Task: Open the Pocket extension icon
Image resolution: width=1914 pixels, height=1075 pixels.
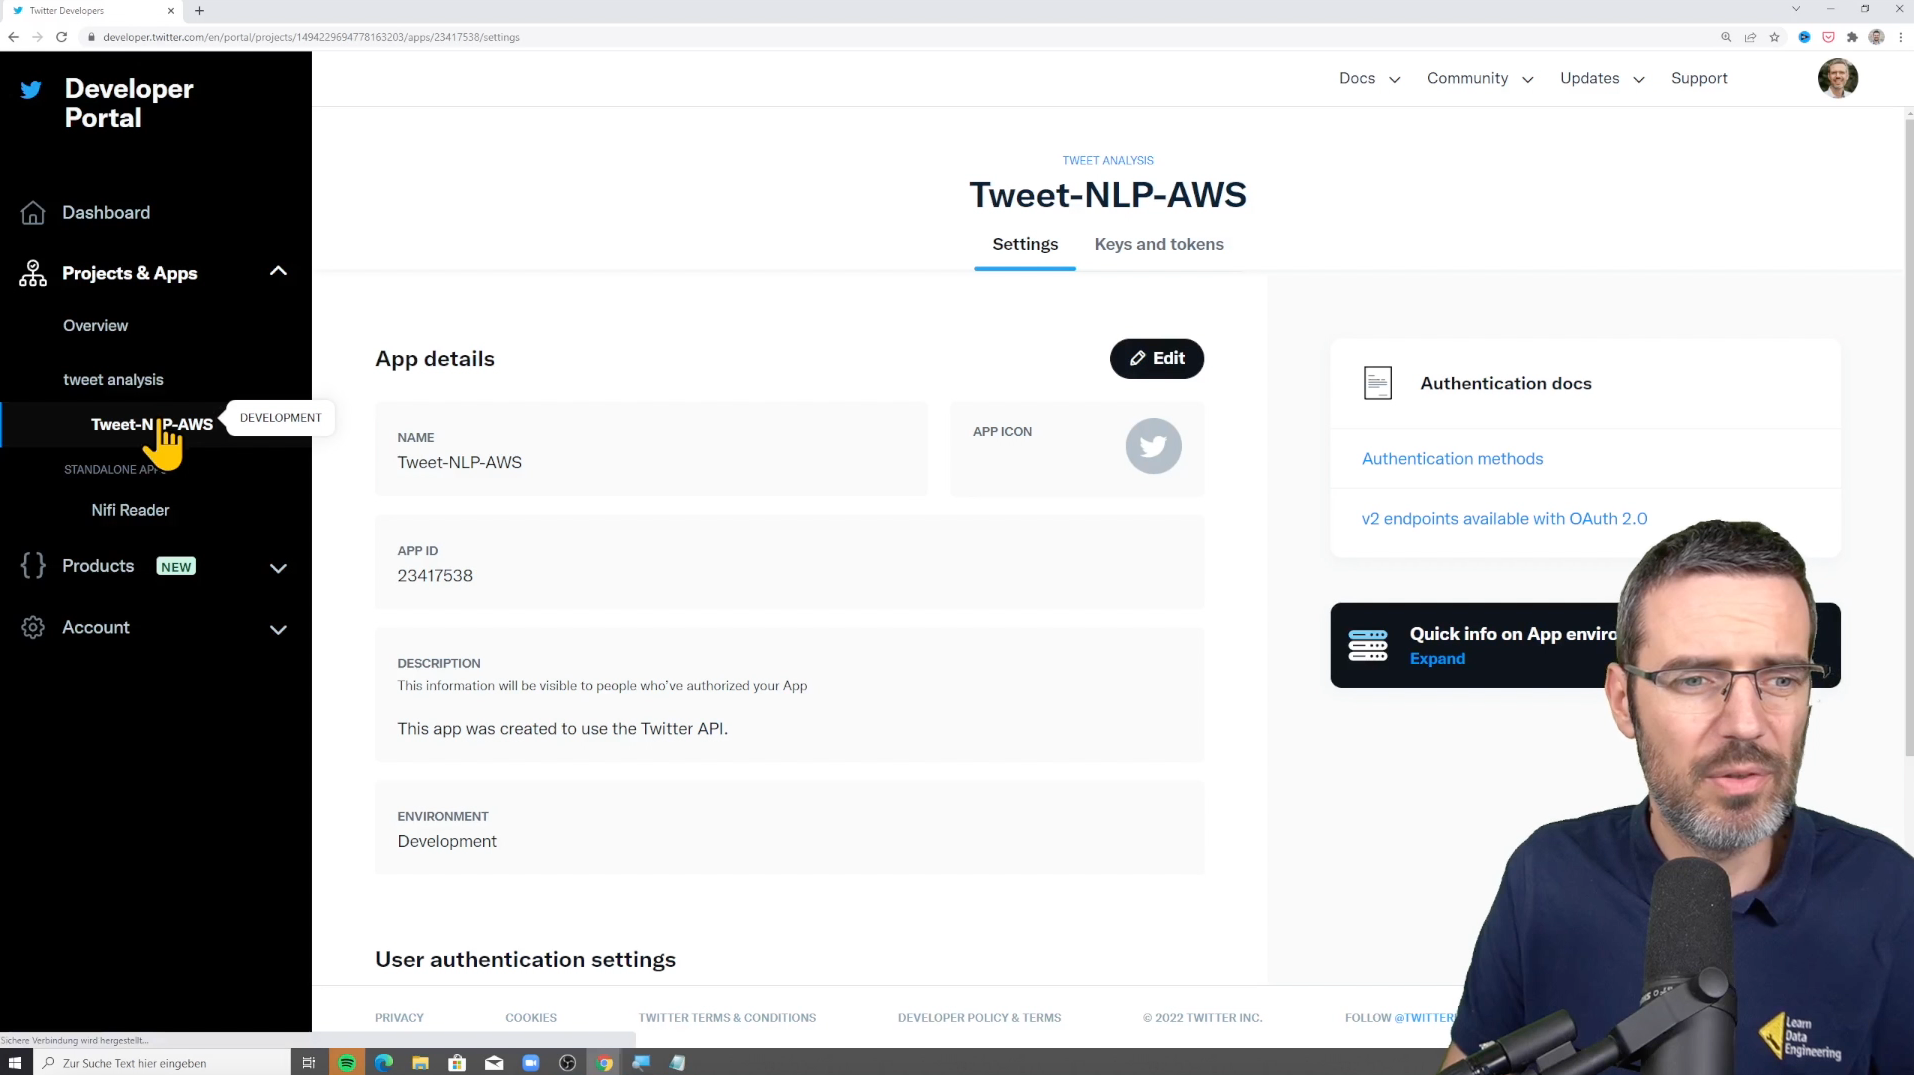Action: pyautogui.click(x=1828, y=37)
